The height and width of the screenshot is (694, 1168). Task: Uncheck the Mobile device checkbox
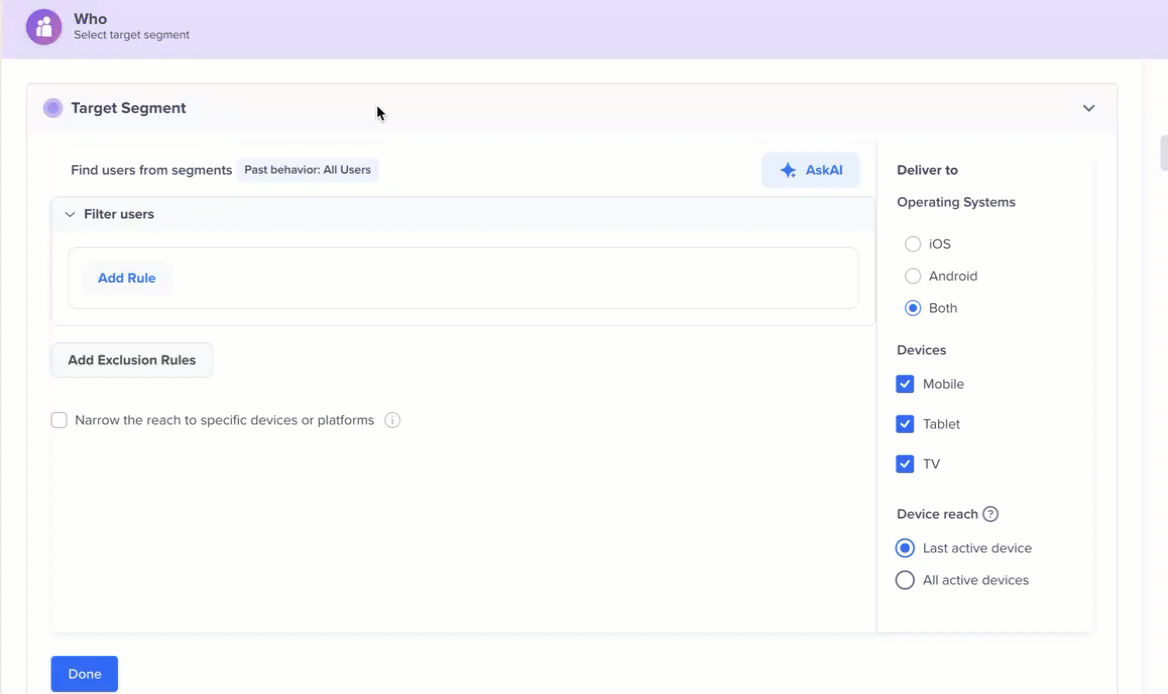pyautogui.click(x=905, y=384)
